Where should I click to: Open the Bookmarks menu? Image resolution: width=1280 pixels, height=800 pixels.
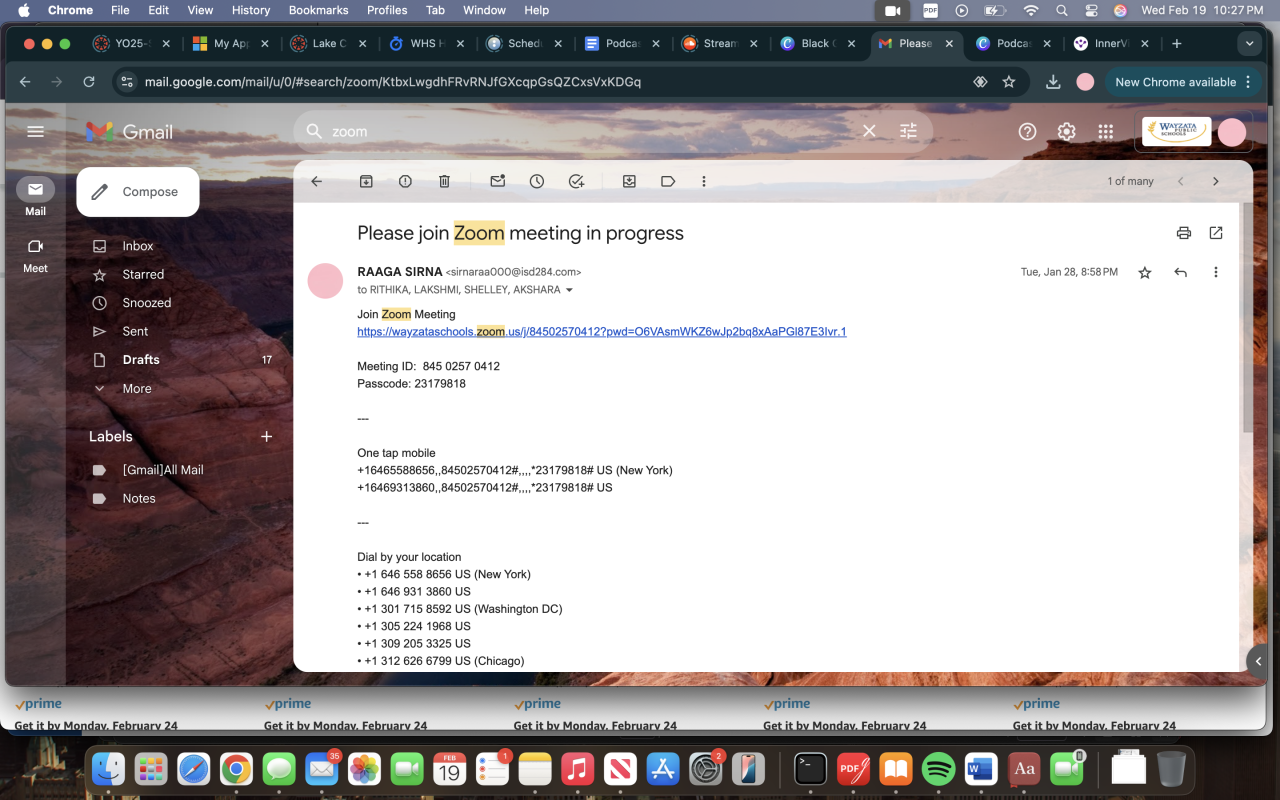pyautogui.click(x=318, y=10)
